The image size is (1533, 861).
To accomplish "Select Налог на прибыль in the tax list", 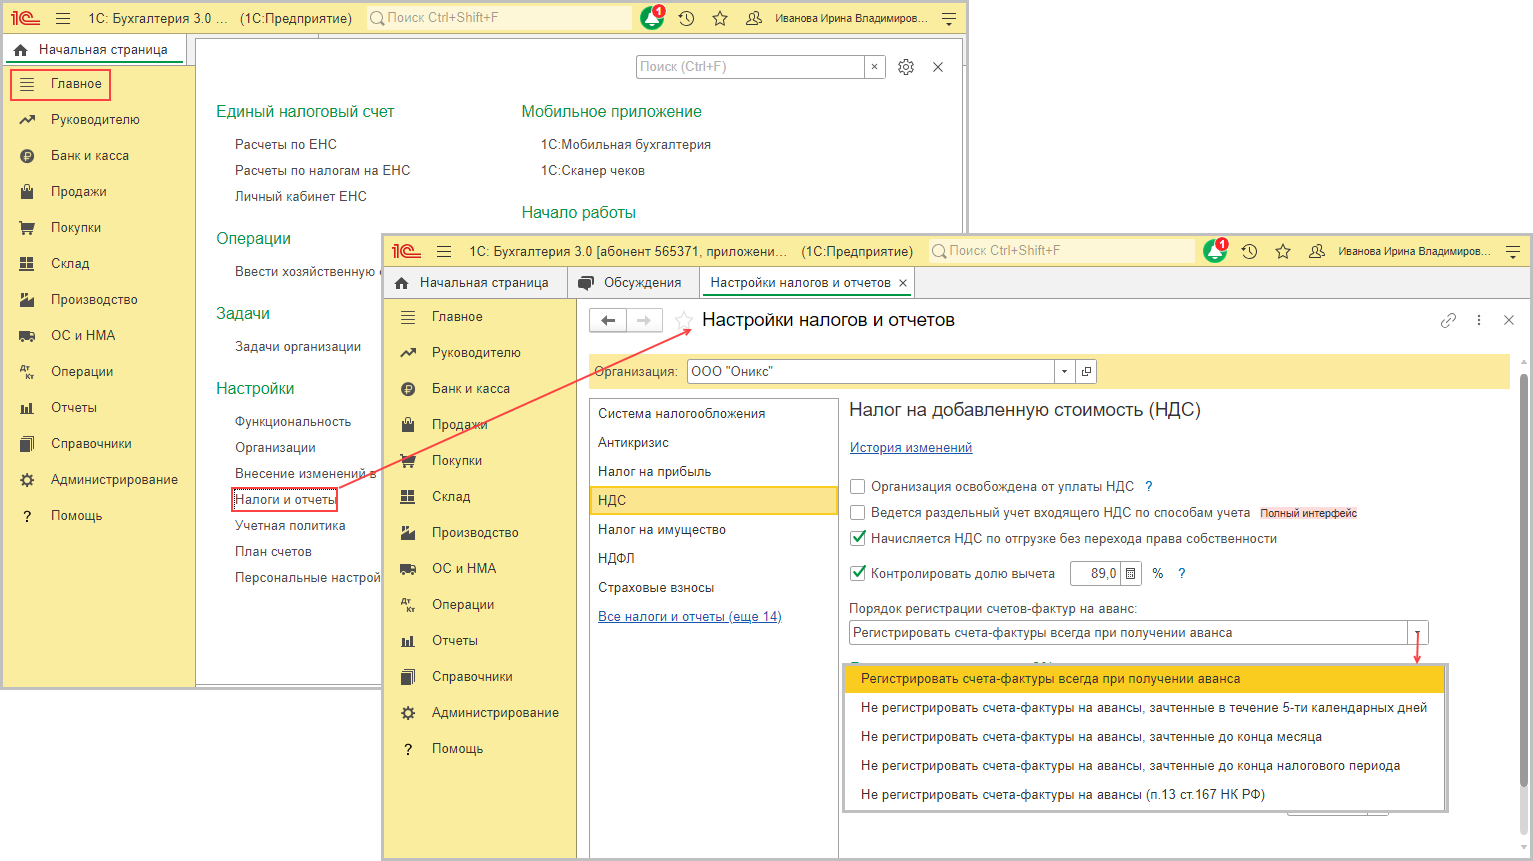I will click(713, 472).
